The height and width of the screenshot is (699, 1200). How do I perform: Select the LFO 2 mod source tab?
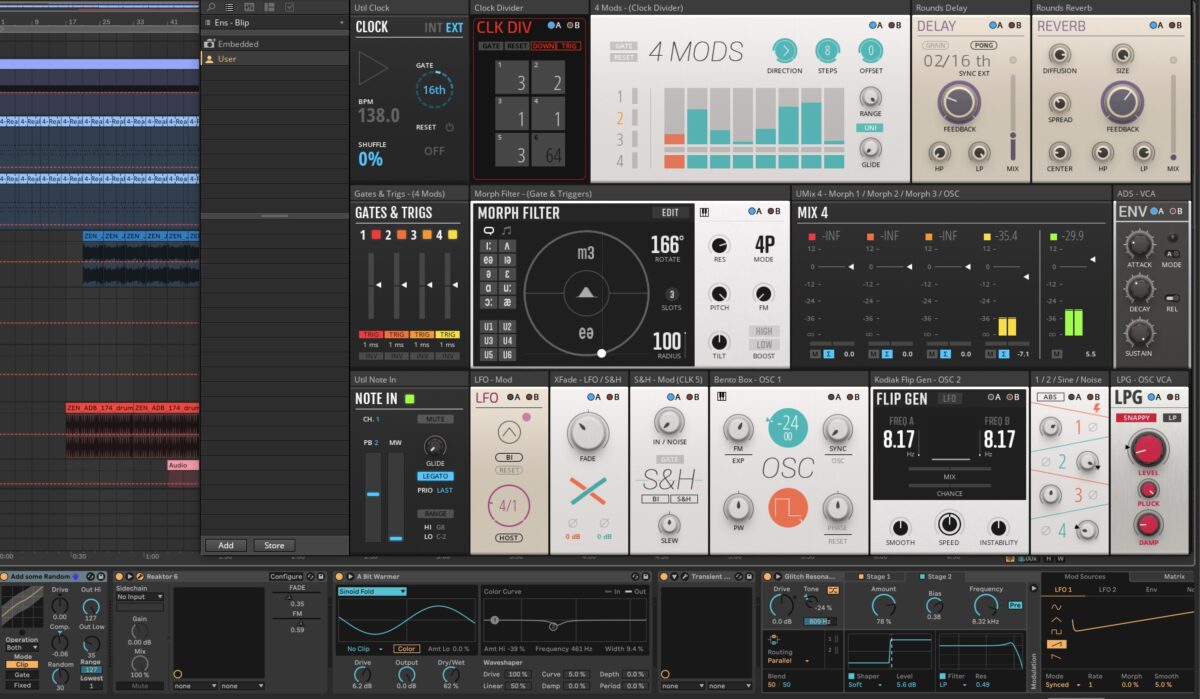(x=1107, y=590)
